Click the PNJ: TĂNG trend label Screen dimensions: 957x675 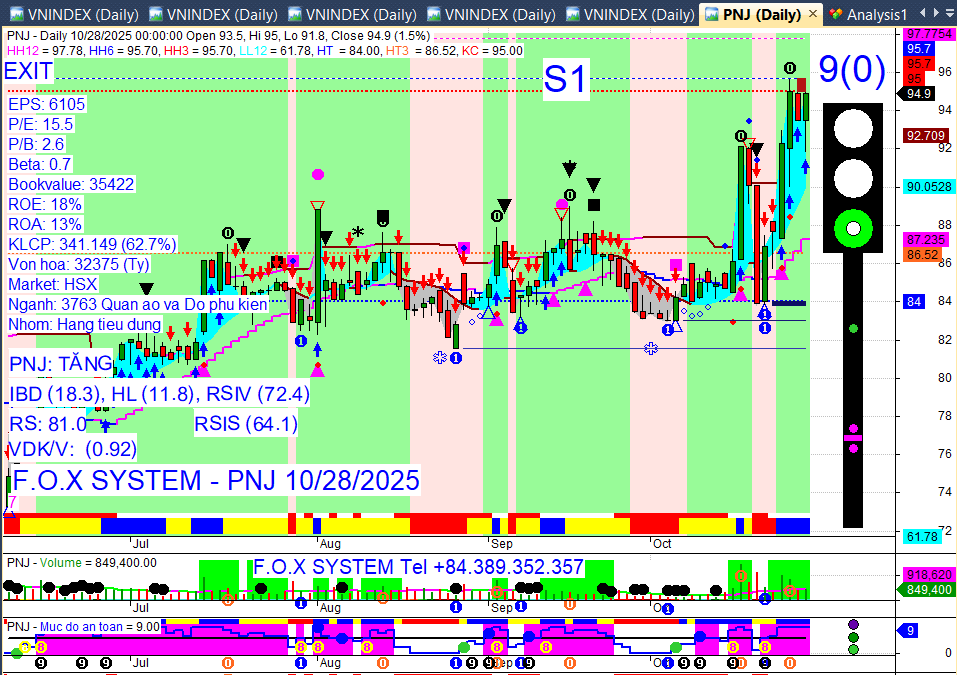(x=61, y=364)
